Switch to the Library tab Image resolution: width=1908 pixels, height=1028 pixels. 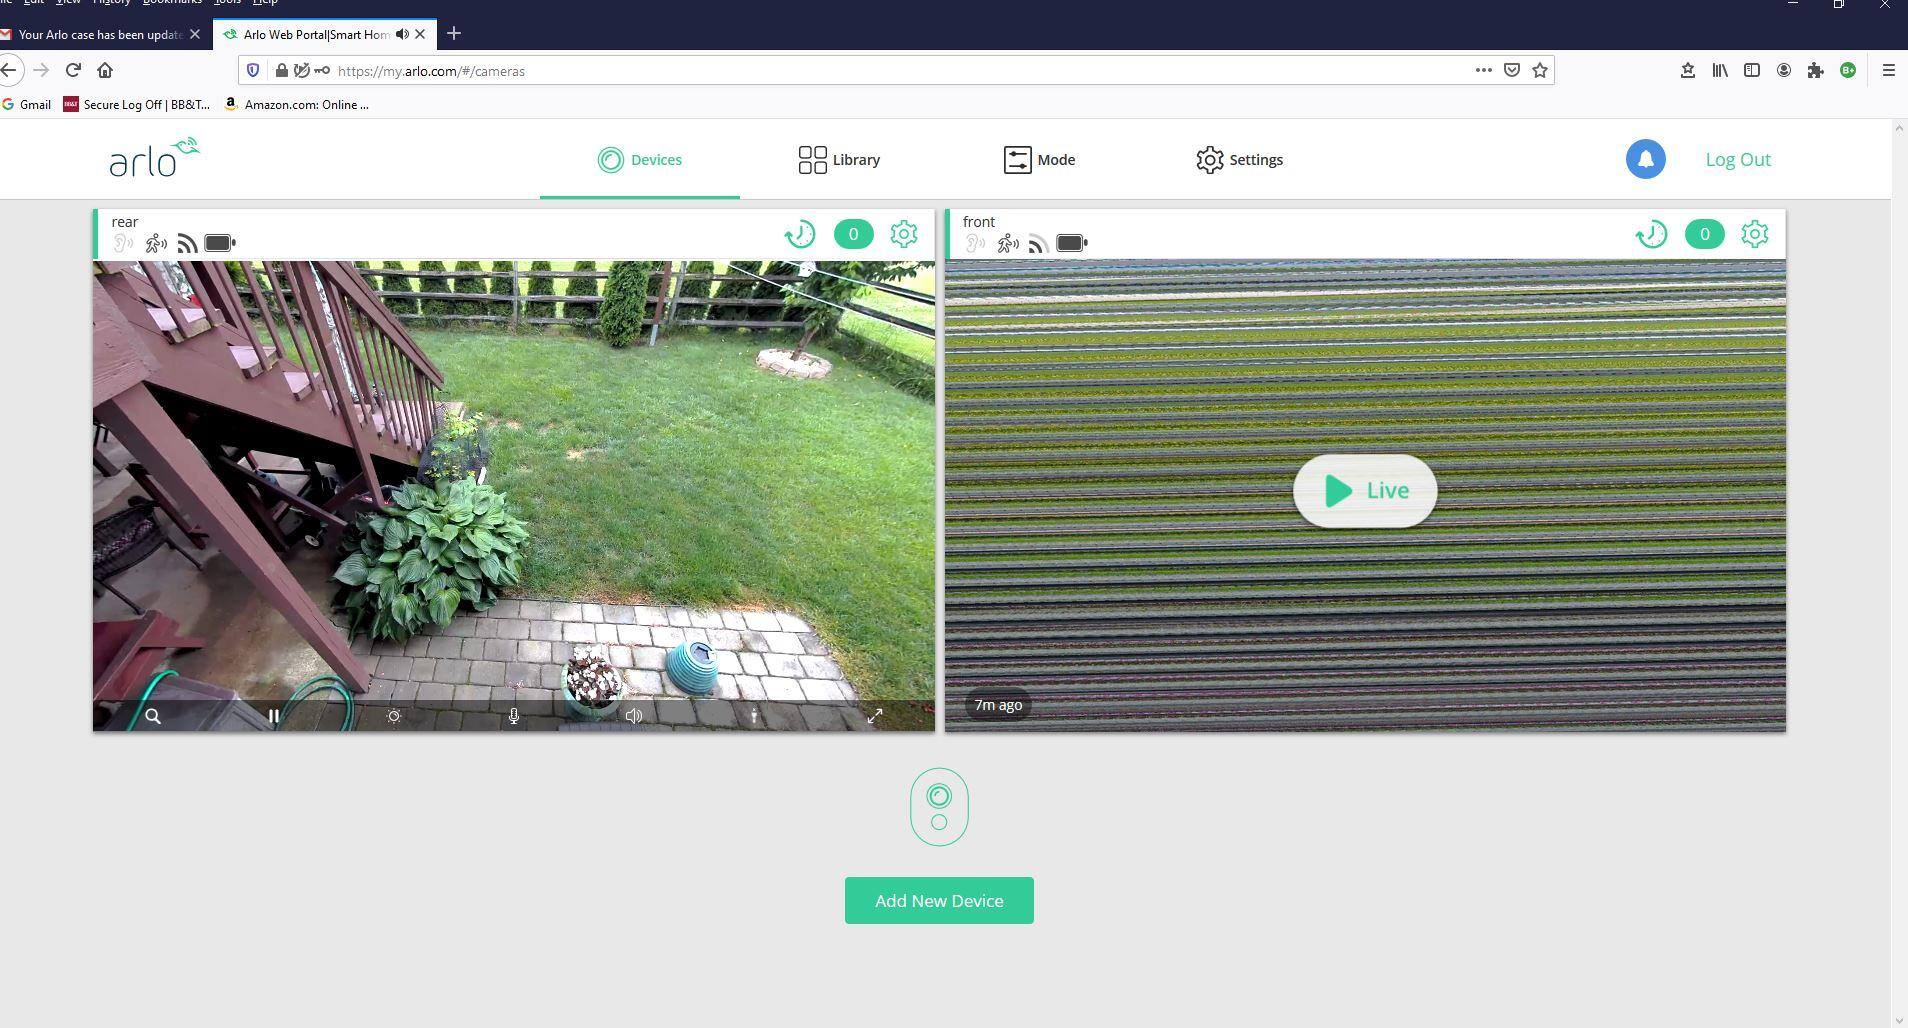(x=839, y=160)
